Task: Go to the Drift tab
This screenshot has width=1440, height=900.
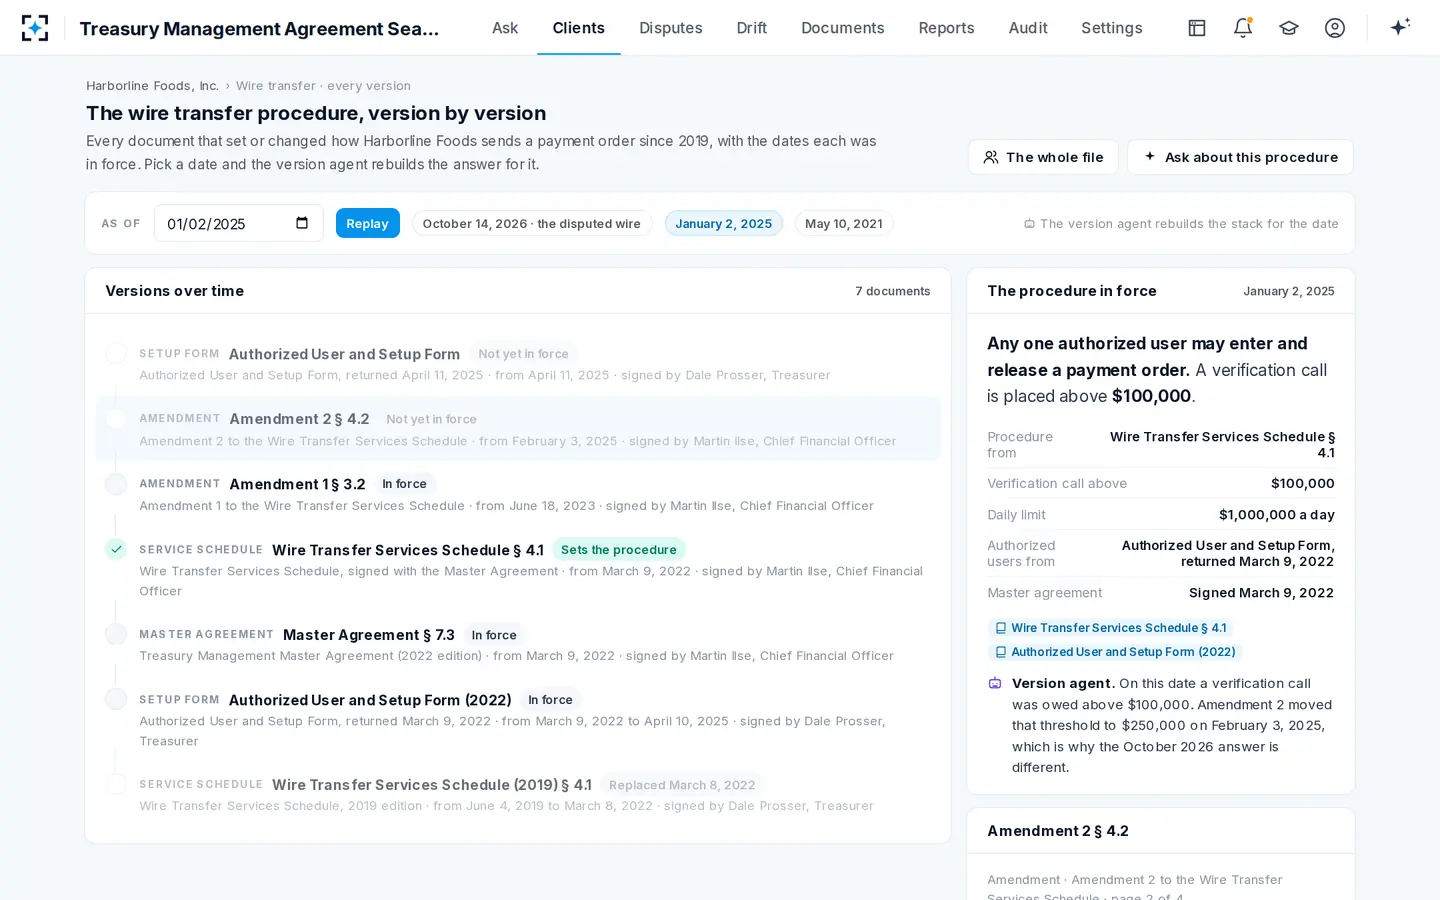Action: [x=752, y=28]
